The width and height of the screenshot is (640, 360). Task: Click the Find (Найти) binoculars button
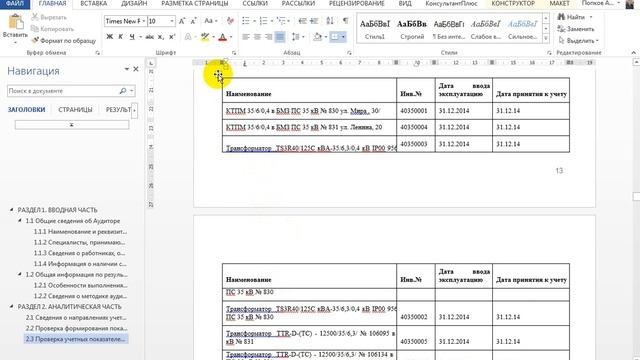pyautogui.click(x=574, y=17)
